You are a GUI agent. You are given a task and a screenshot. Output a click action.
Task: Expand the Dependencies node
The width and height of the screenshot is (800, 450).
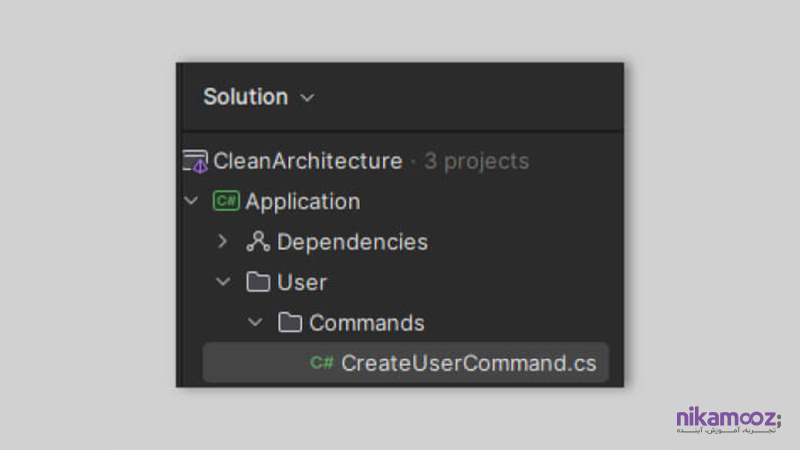click(222, 241)
